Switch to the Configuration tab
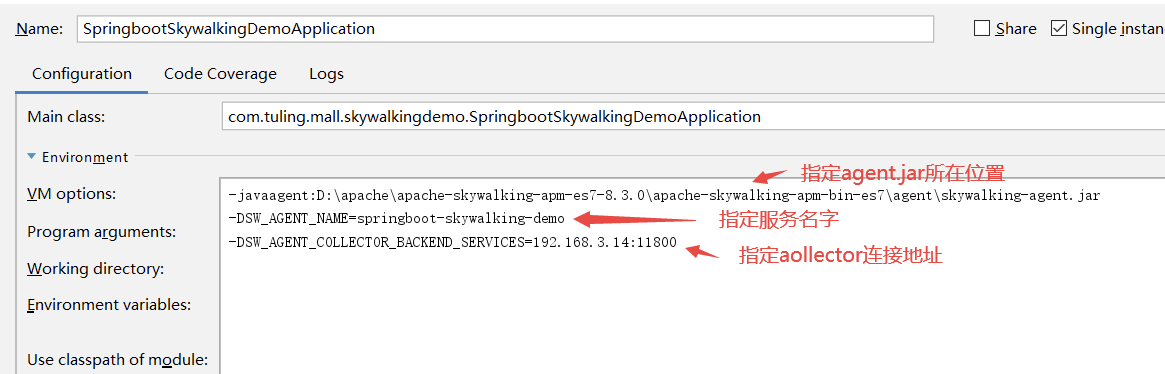The height and width of the screenshot is (374, 1165). click(82, 74)
